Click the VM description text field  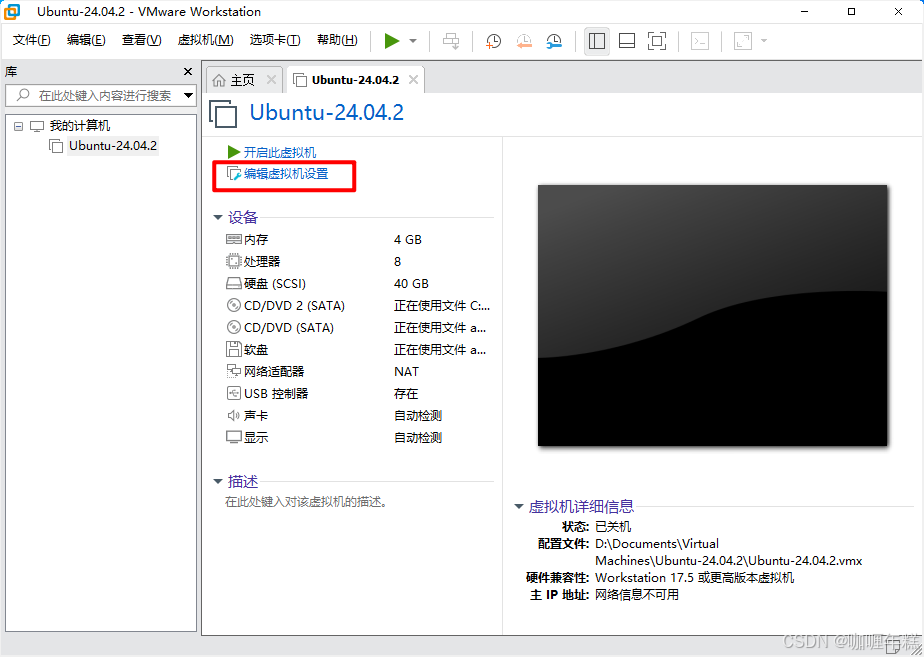pyautogui.click(x=306, y=502)
